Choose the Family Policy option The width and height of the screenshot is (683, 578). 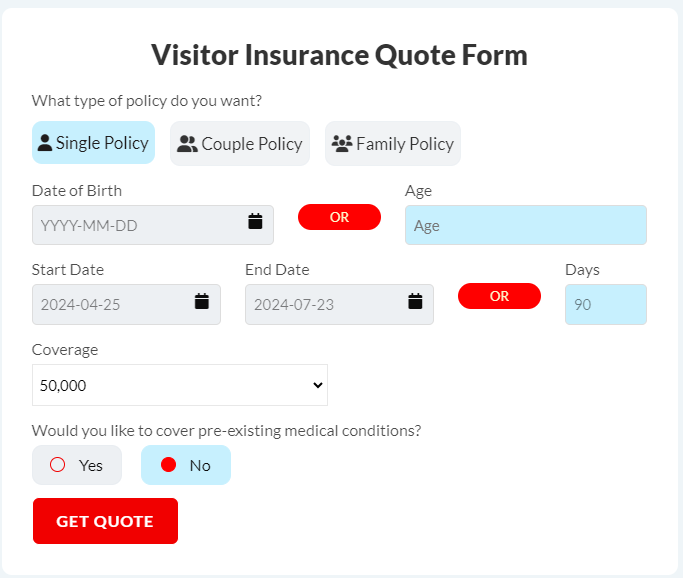(393, 144)
